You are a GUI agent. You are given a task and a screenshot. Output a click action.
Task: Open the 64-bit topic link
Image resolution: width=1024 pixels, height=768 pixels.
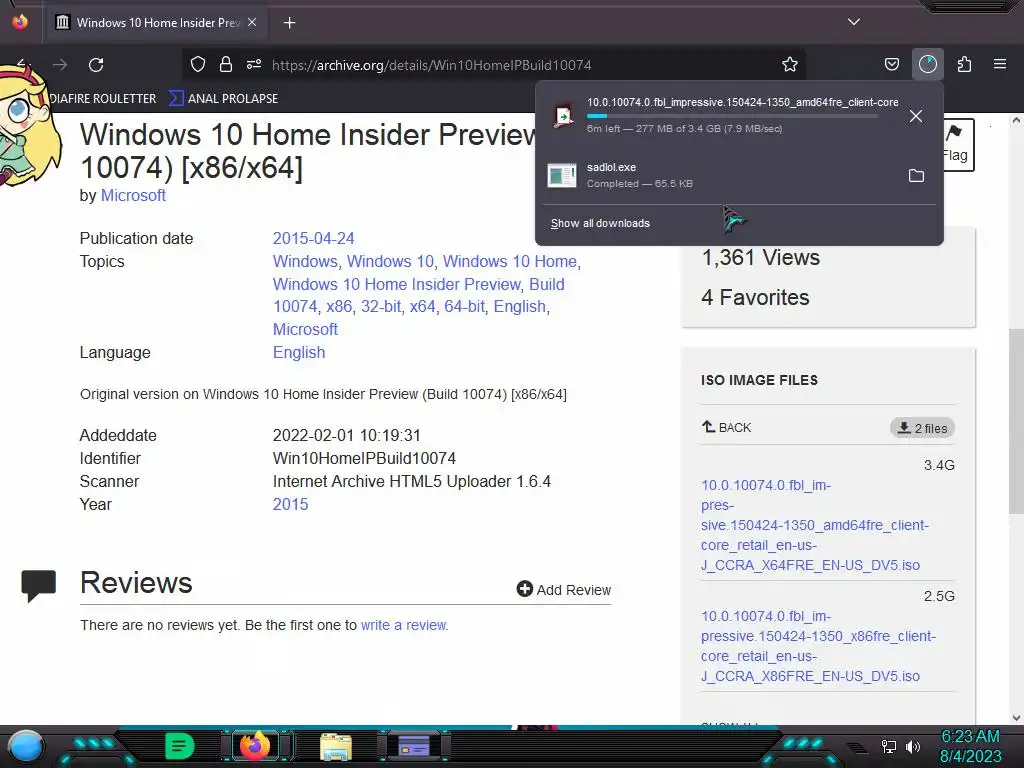(x=464, y=306)
